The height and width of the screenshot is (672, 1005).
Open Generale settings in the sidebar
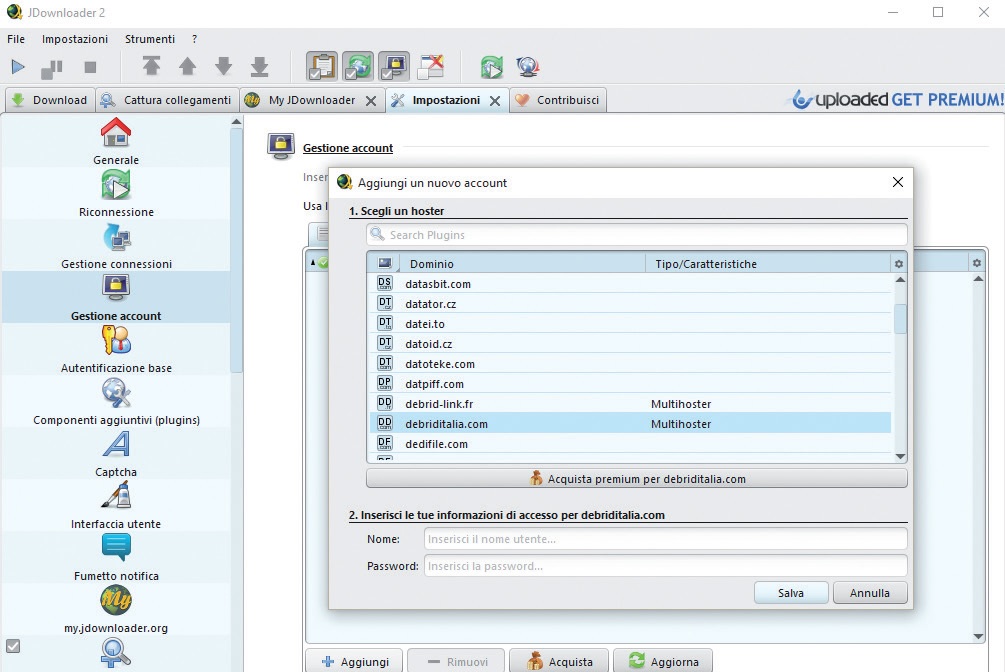click(x=116, y=142)
